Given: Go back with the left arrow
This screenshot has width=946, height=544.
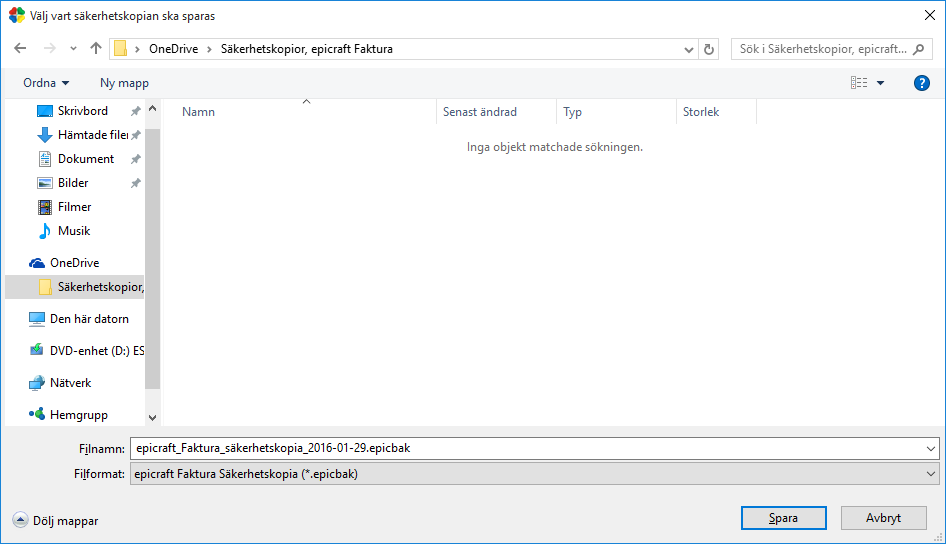Looking at the screenshot, I should pos(20,48).
